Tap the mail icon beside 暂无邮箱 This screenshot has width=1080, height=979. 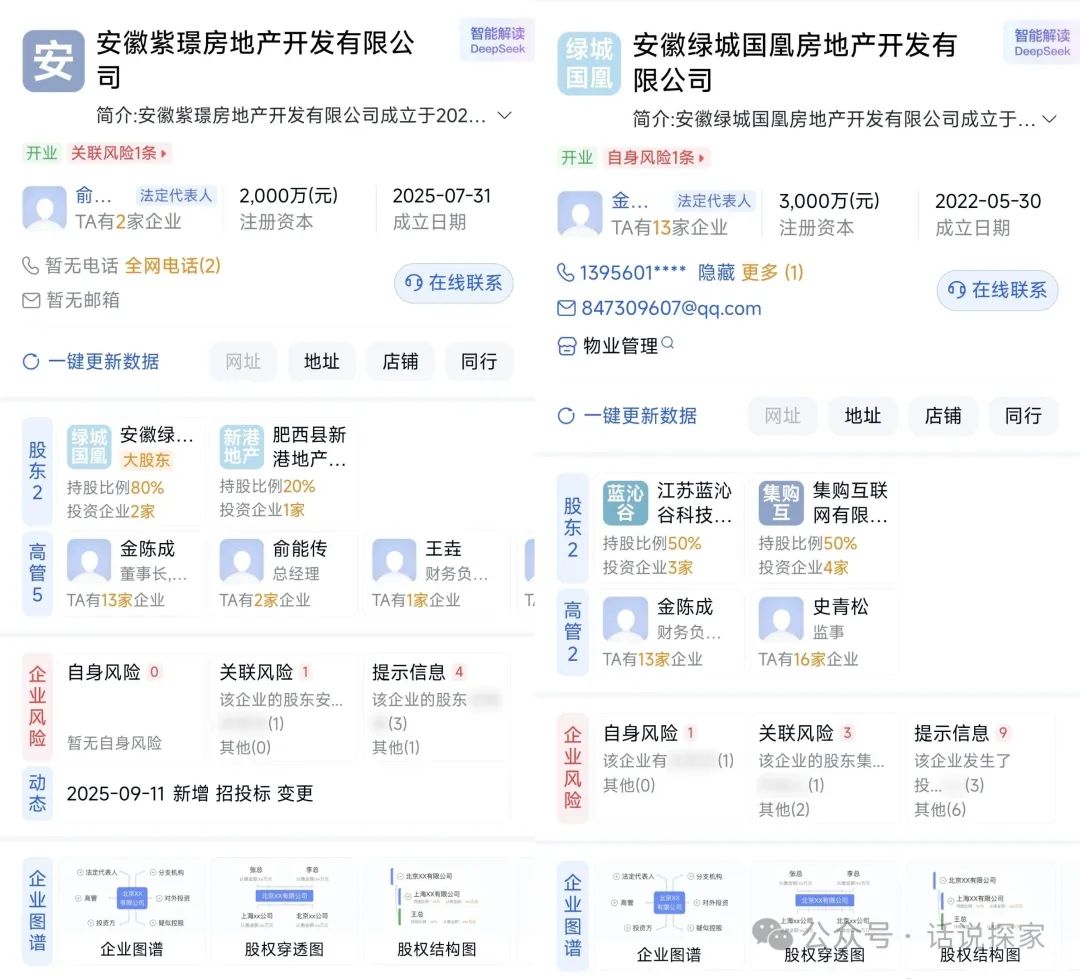(31, 300)
